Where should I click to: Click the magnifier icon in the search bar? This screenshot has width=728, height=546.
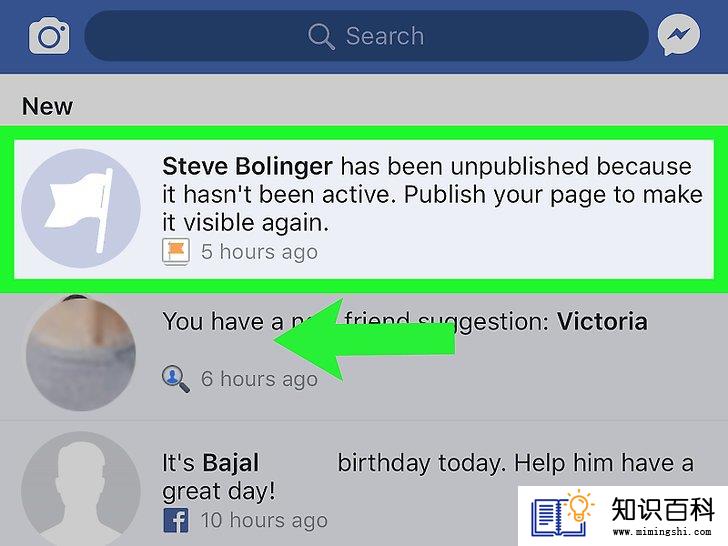point(321,36)
